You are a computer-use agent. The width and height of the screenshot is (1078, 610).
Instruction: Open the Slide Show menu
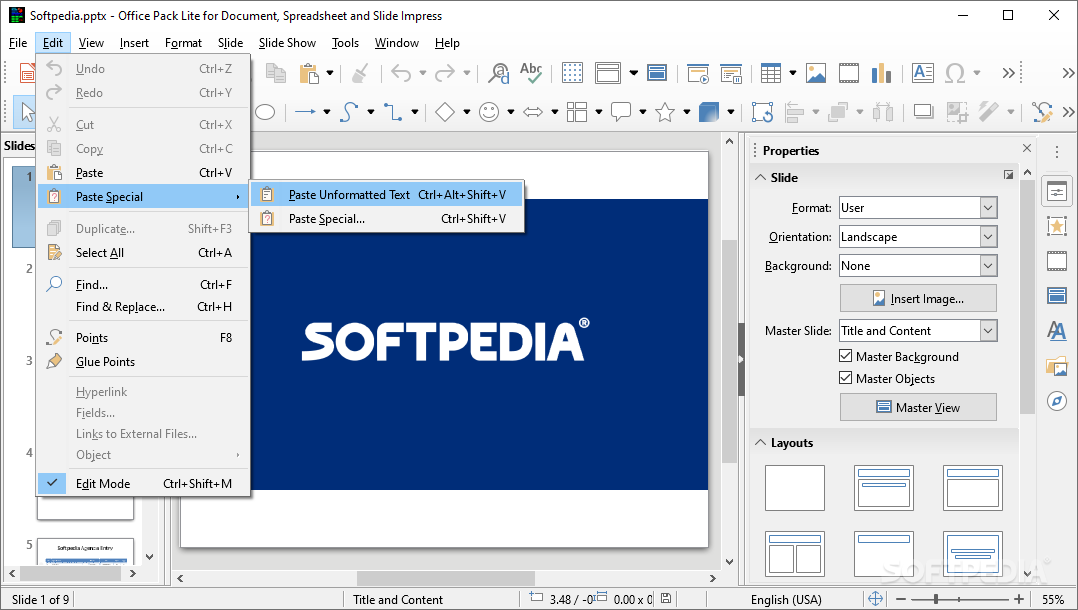(x=287, y=43)
